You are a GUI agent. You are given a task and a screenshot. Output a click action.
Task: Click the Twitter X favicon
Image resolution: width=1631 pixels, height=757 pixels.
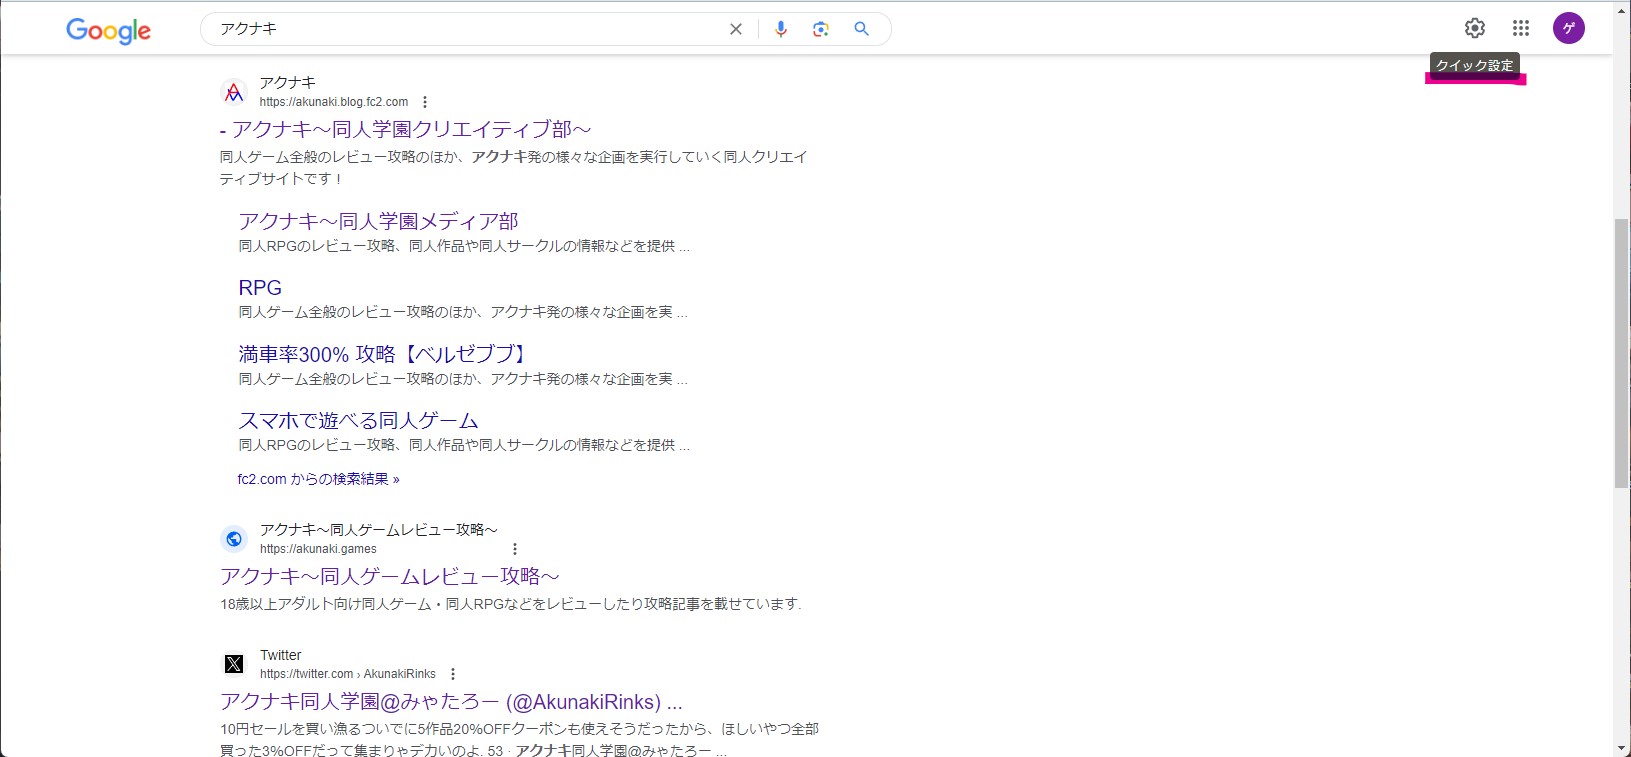click(x=234, y=664)
